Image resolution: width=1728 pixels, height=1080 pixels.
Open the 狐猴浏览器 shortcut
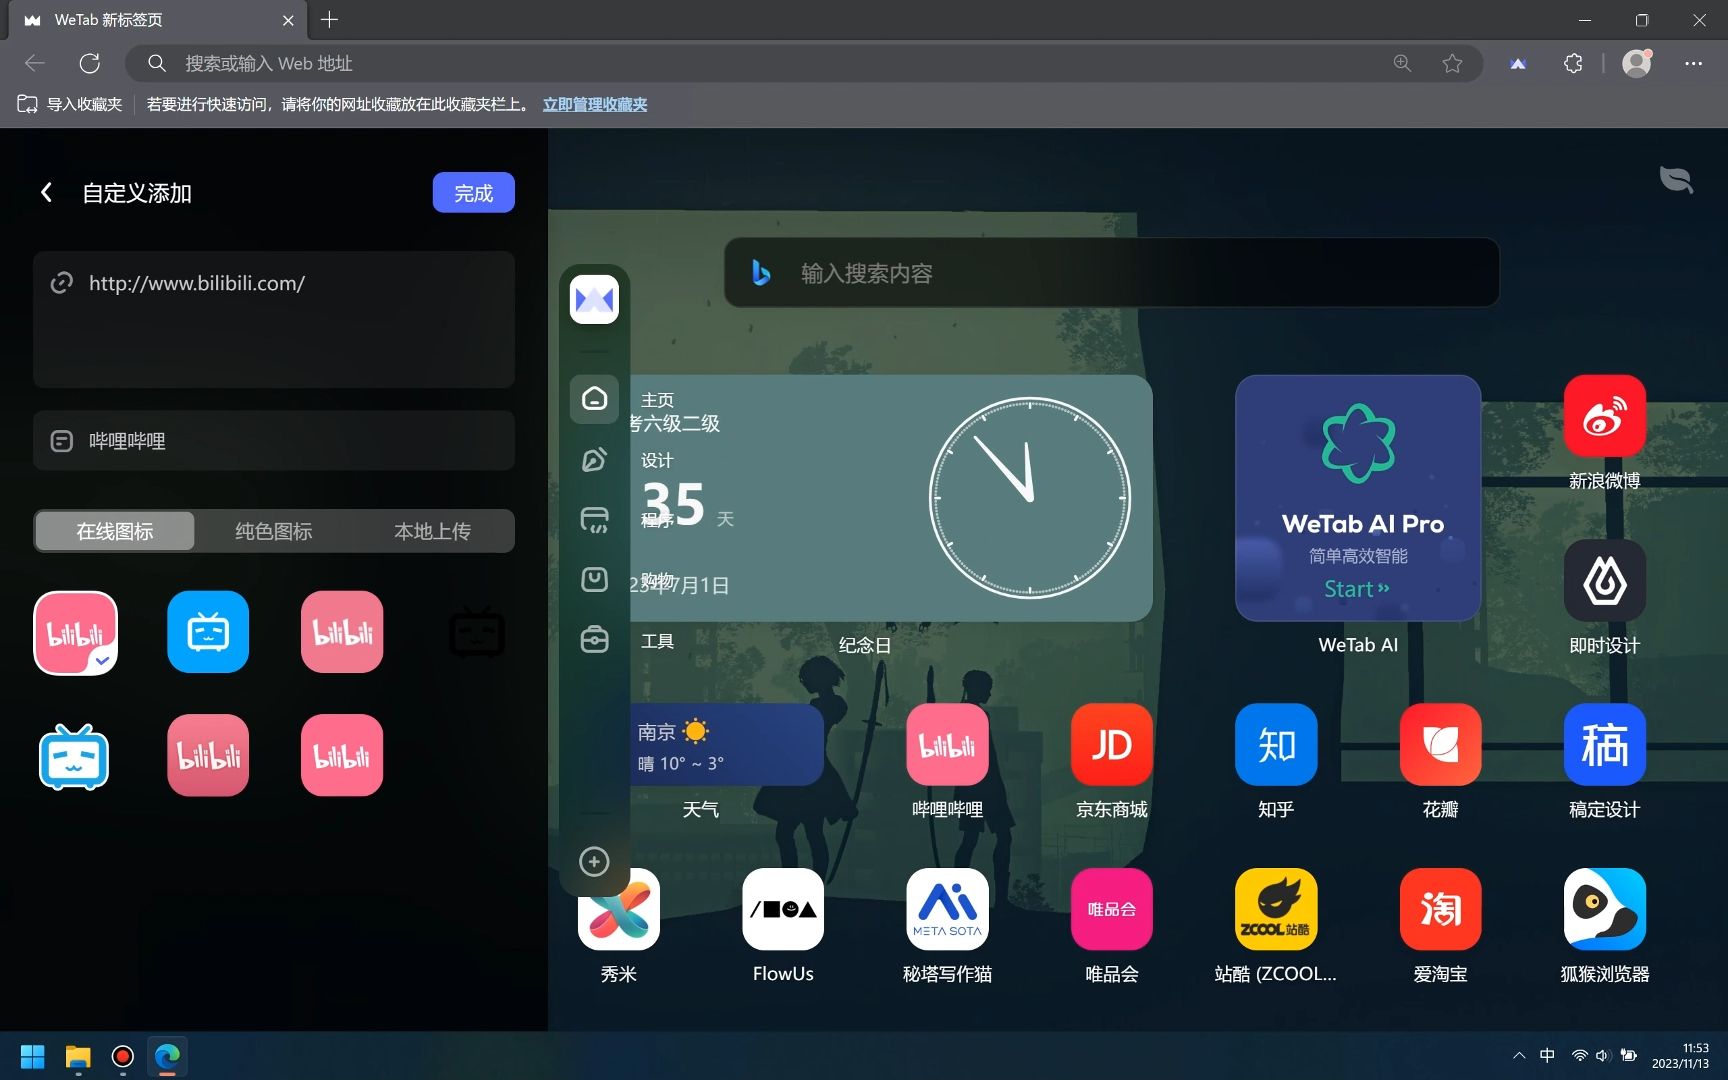point(1604,909)
